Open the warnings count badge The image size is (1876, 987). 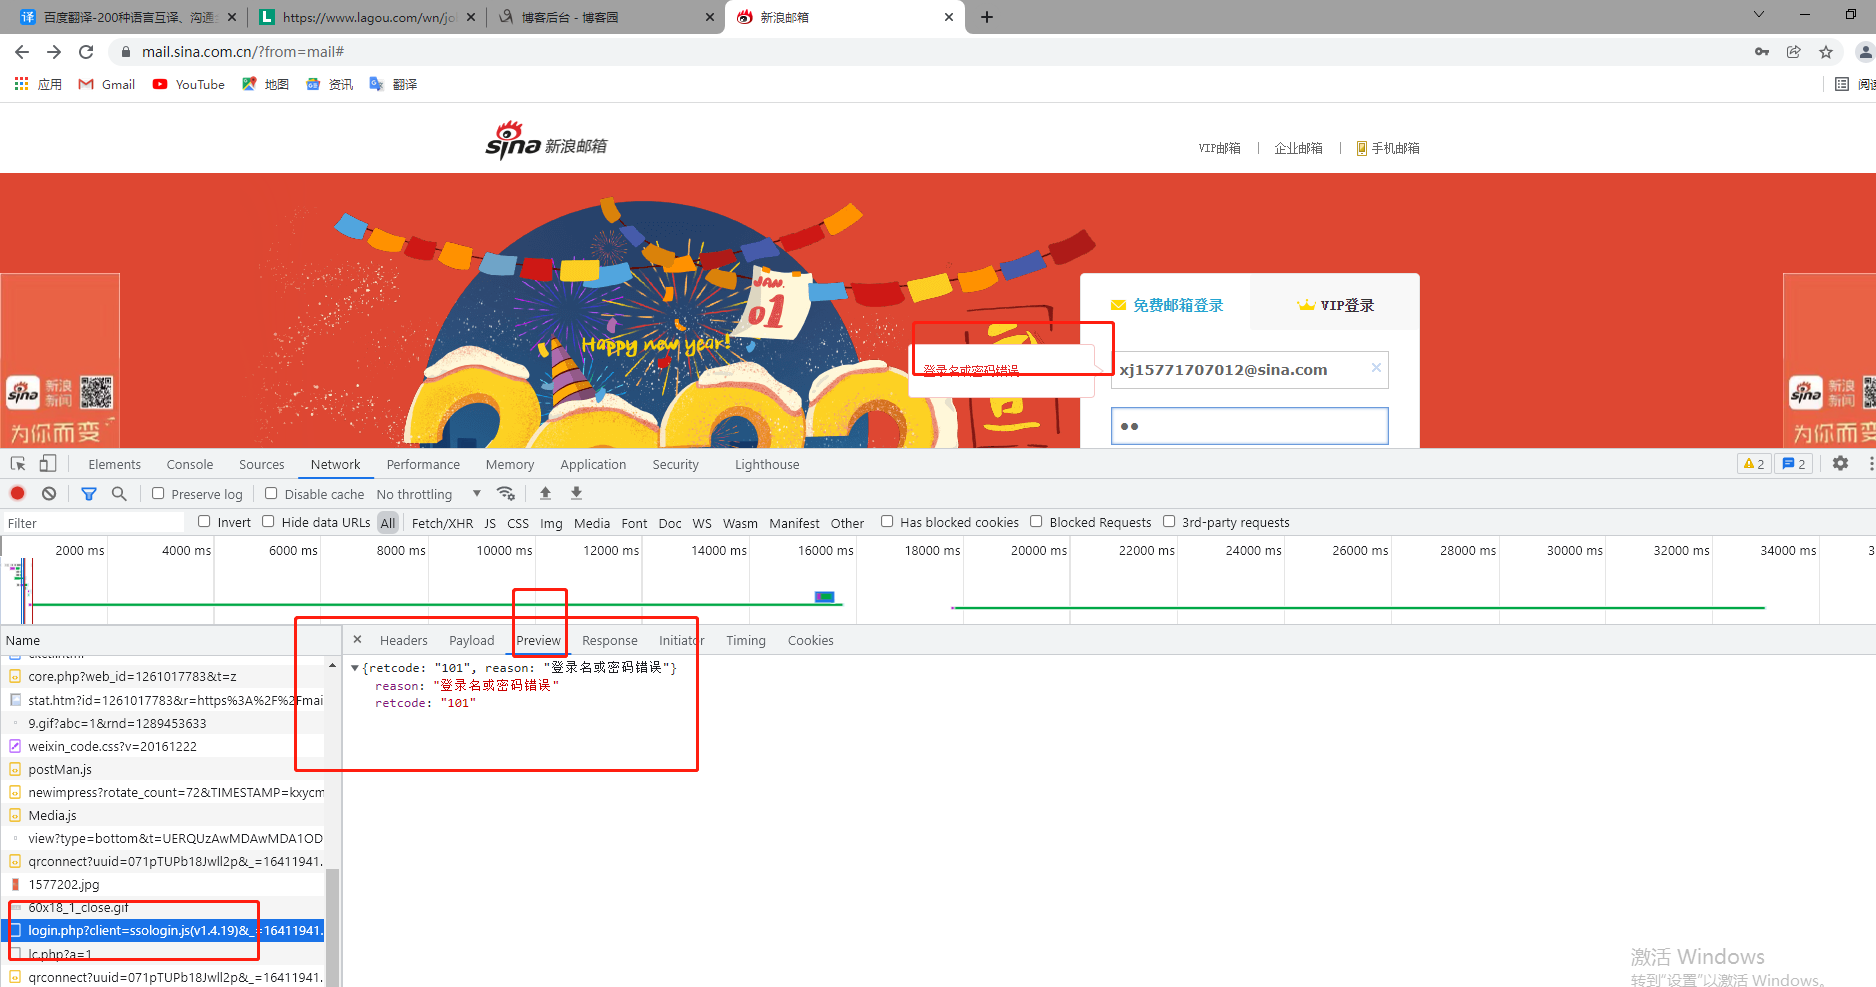pos(1754,464)
